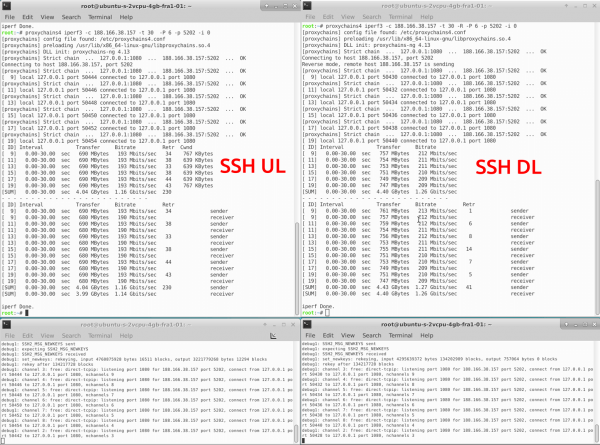Image resolution: width=600 pixels, height=445 pixels.
Task: Click the window menu icon of the top-right terminal
Action: [x=305, y=5]
